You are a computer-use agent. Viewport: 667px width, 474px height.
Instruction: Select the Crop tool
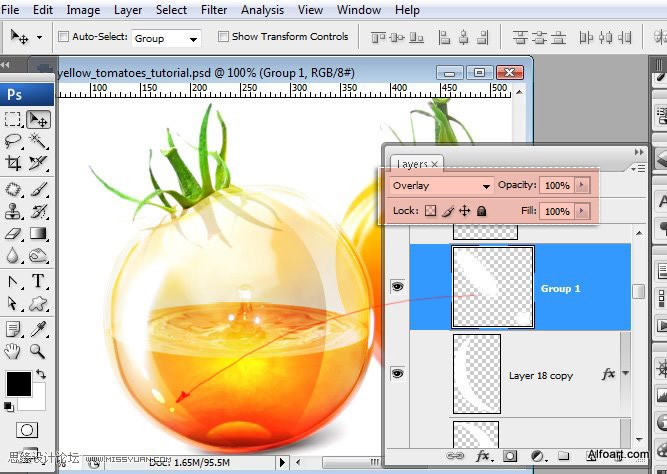click(13, 163)
